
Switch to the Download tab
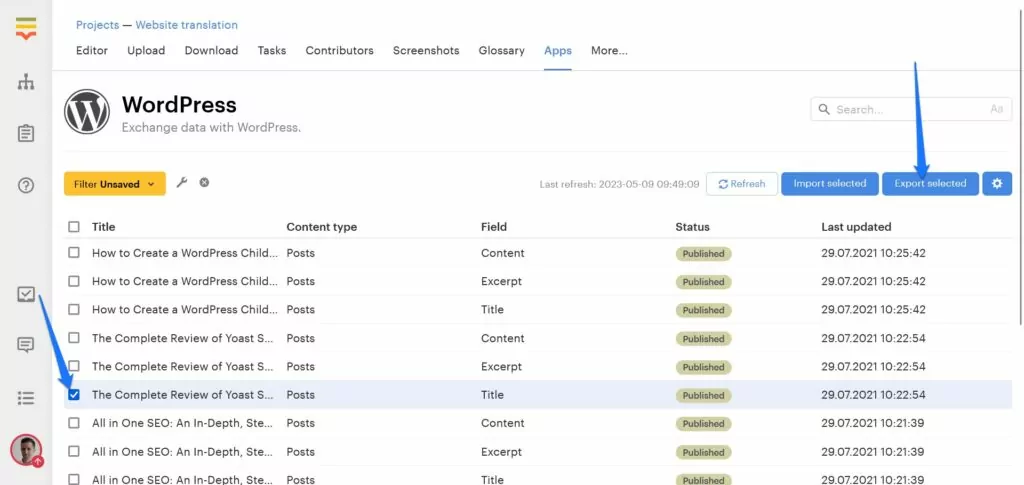pyautogui.click(x=212, y=50)
